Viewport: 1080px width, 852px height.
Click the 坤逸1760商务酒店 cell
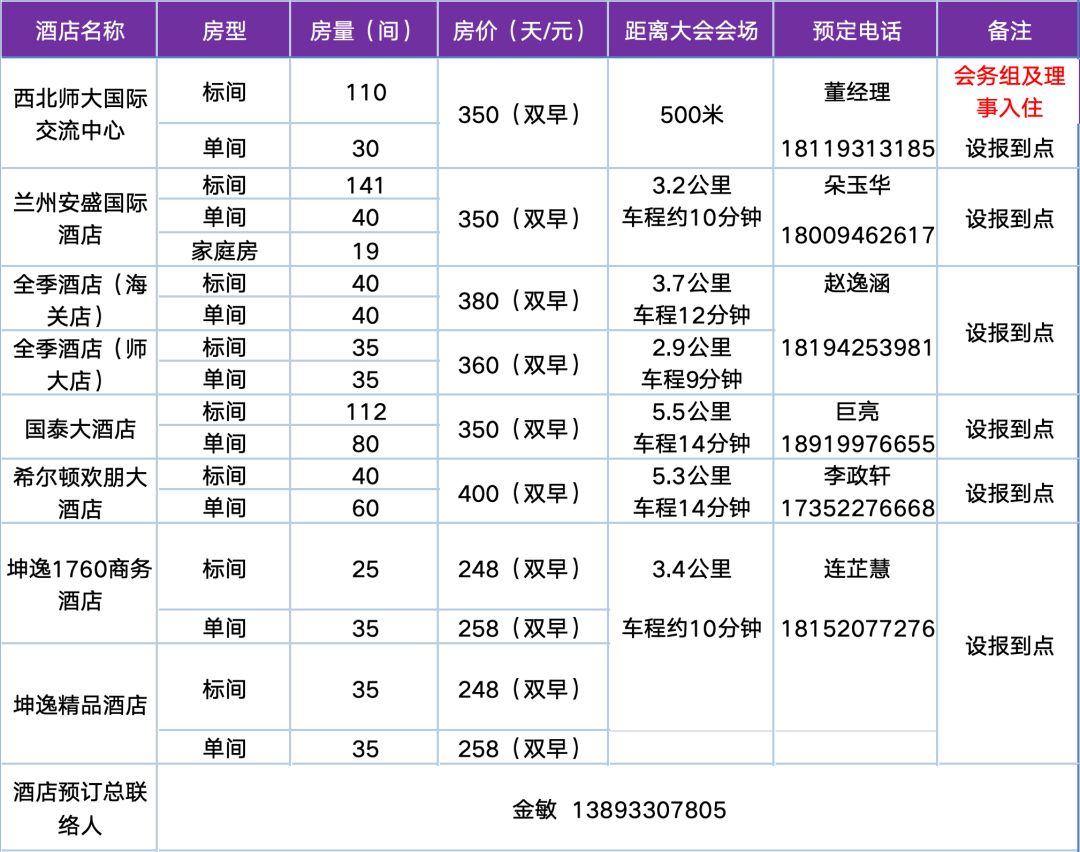click(x=80, y=584)
